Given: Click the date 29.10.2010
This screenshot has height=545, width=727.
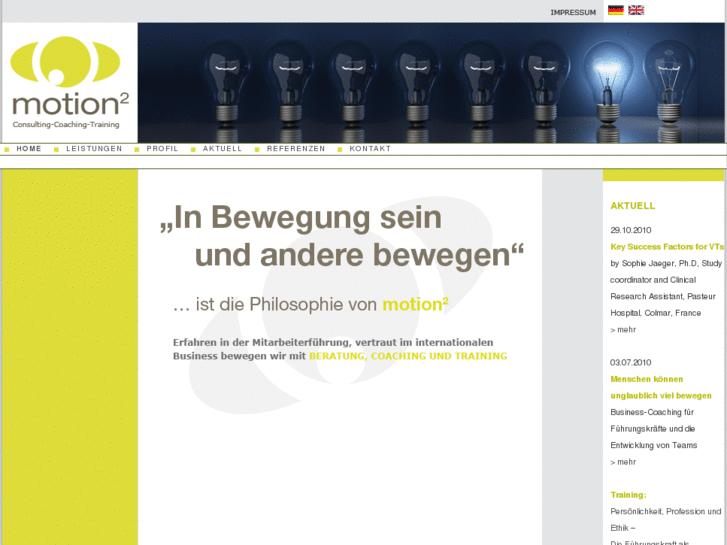Looking at the screenshot, I should [631, 230].
